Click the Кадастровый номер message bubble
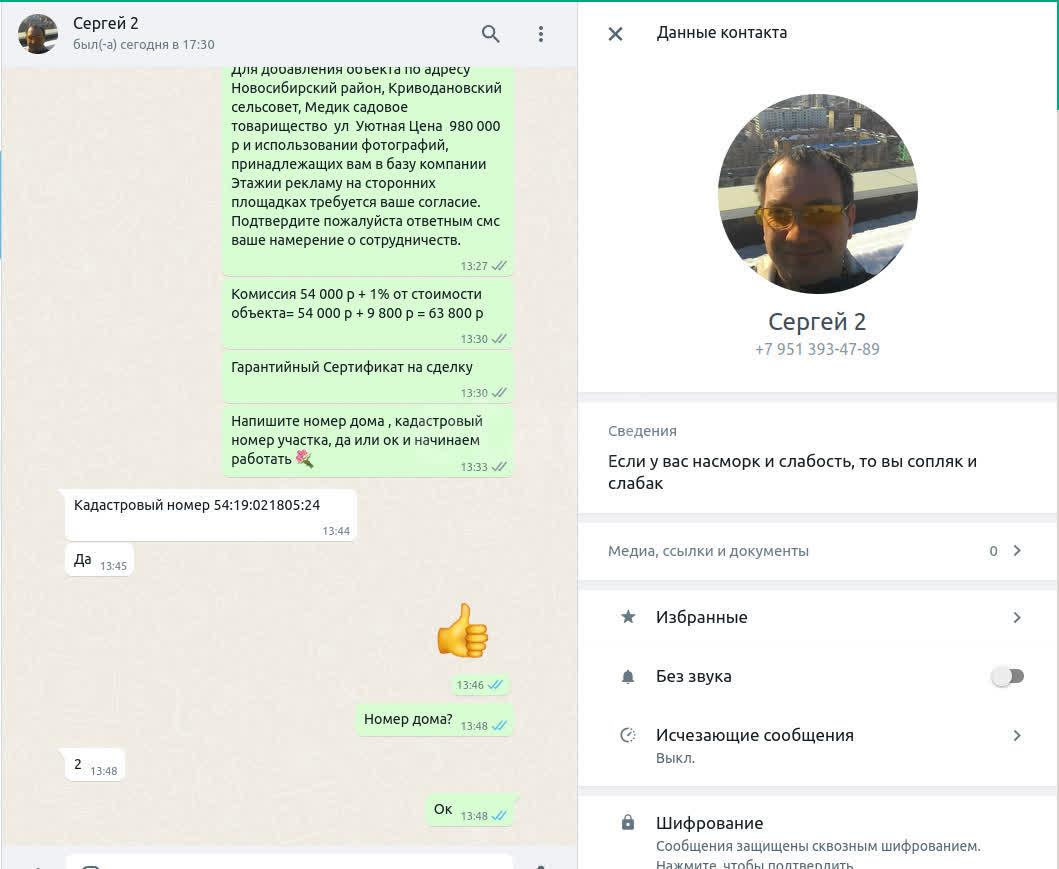 point(211,515)
